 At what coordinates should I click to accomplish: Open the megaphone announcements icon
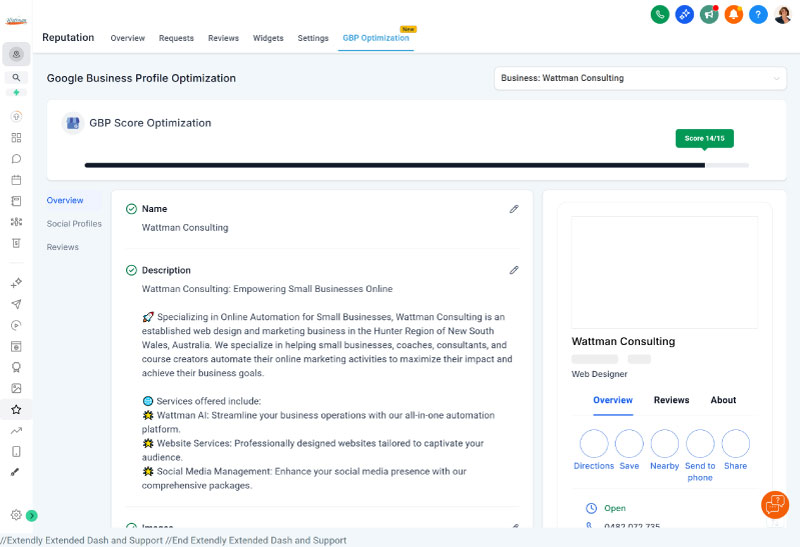pyautogui.click(x=709, y=14)
